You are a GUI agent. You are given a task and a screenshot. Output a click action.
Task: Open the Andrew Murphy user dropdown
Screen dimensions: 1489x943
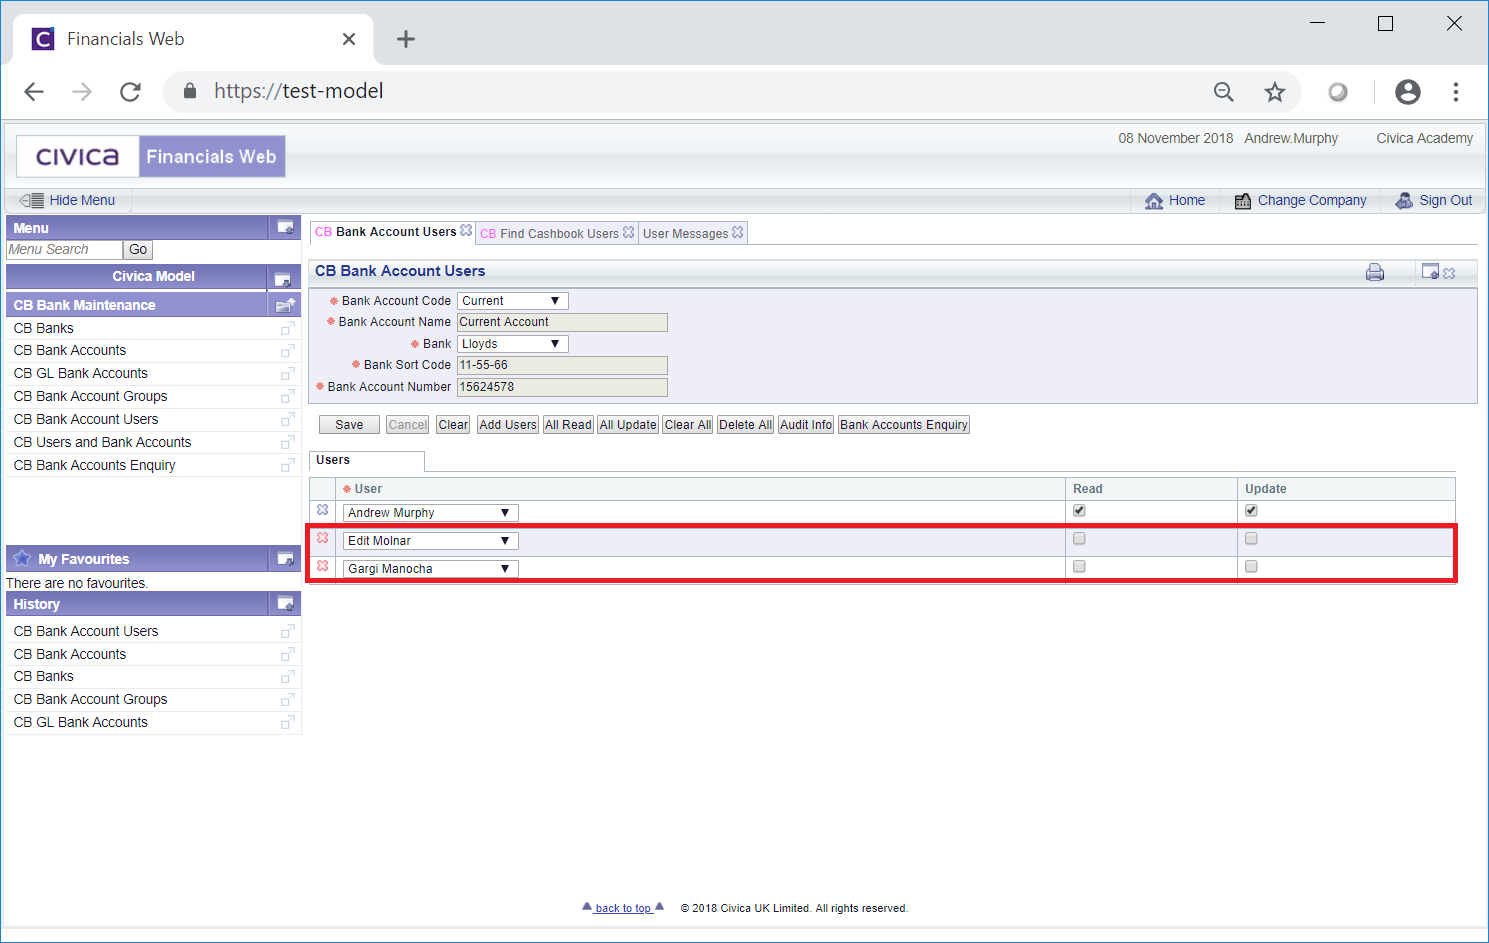(431, 513)
